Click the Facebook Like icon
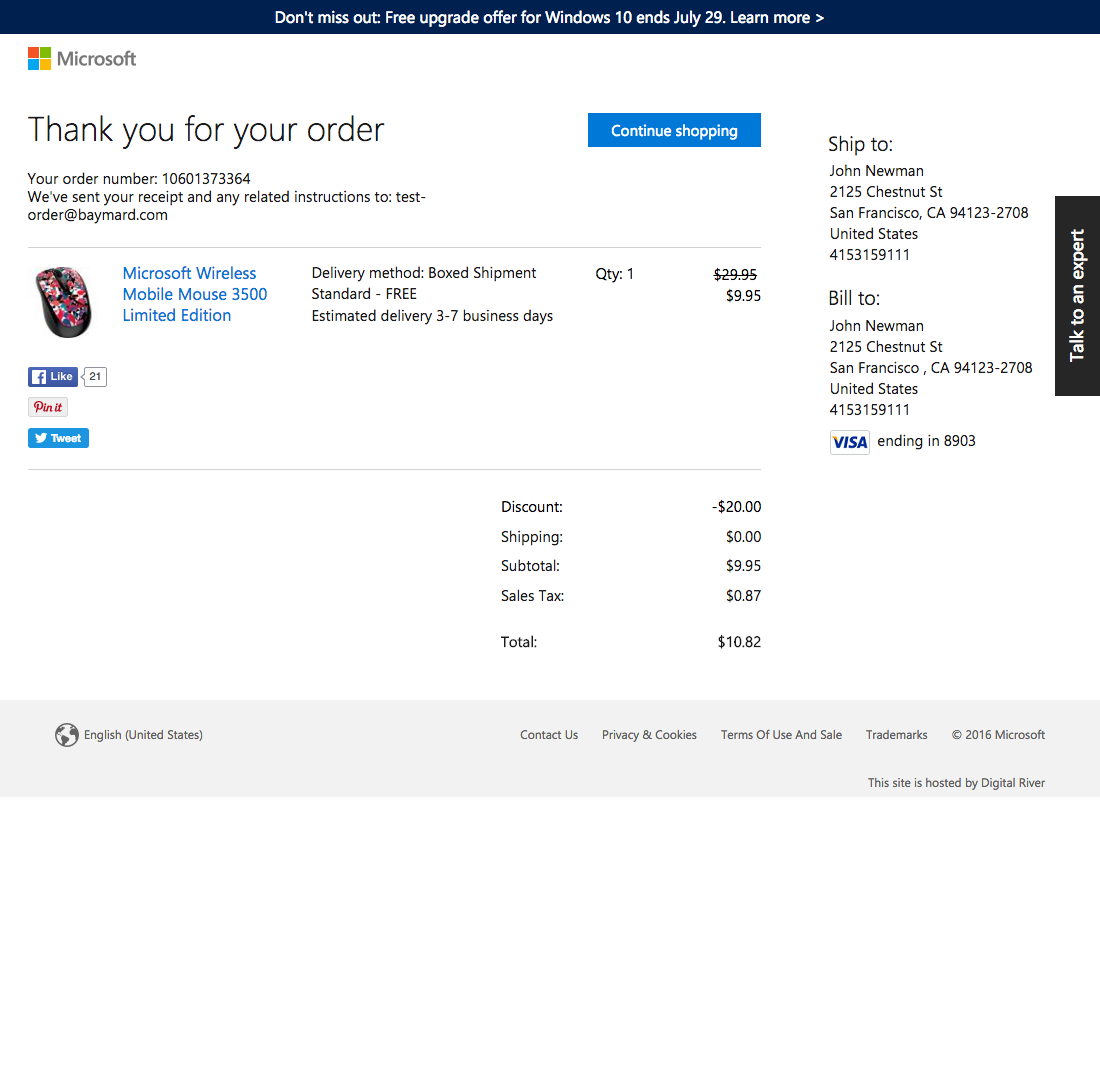1100x1082 pixels. click(40, 376)
